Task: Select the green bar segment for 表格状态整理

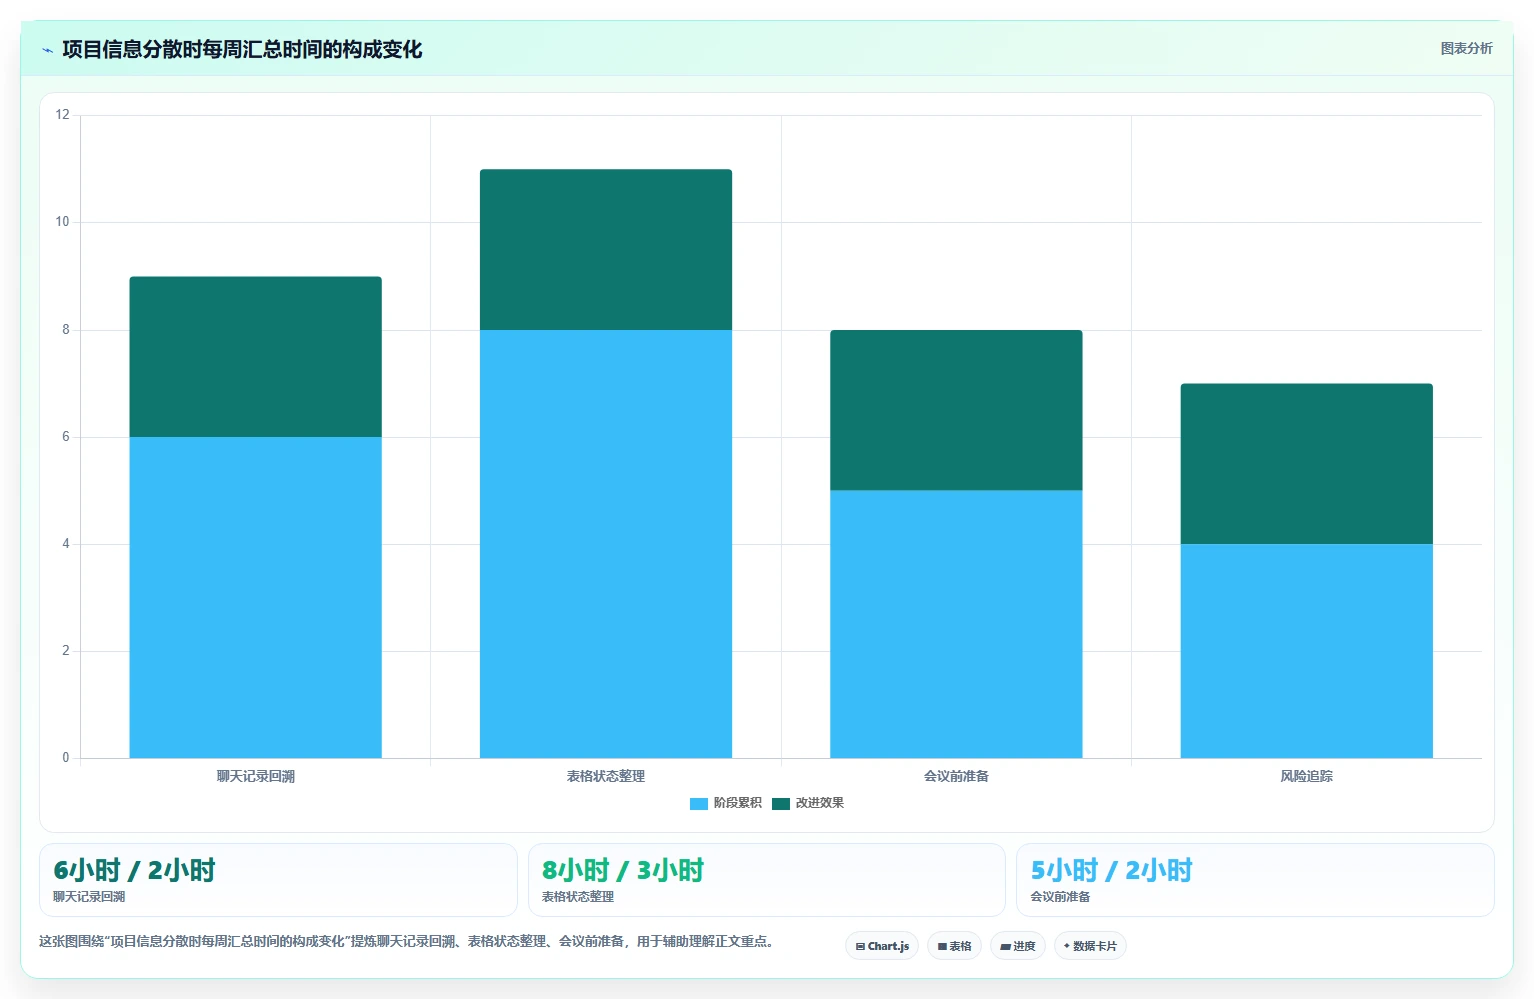Action: click(606, 250)
